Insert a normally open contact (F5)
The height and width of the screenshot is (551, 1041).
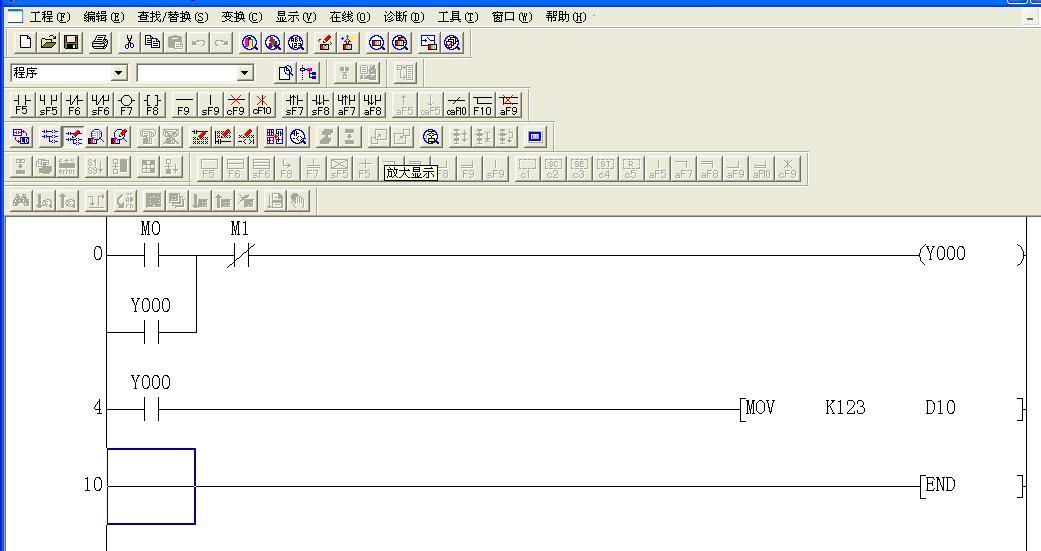22,104
